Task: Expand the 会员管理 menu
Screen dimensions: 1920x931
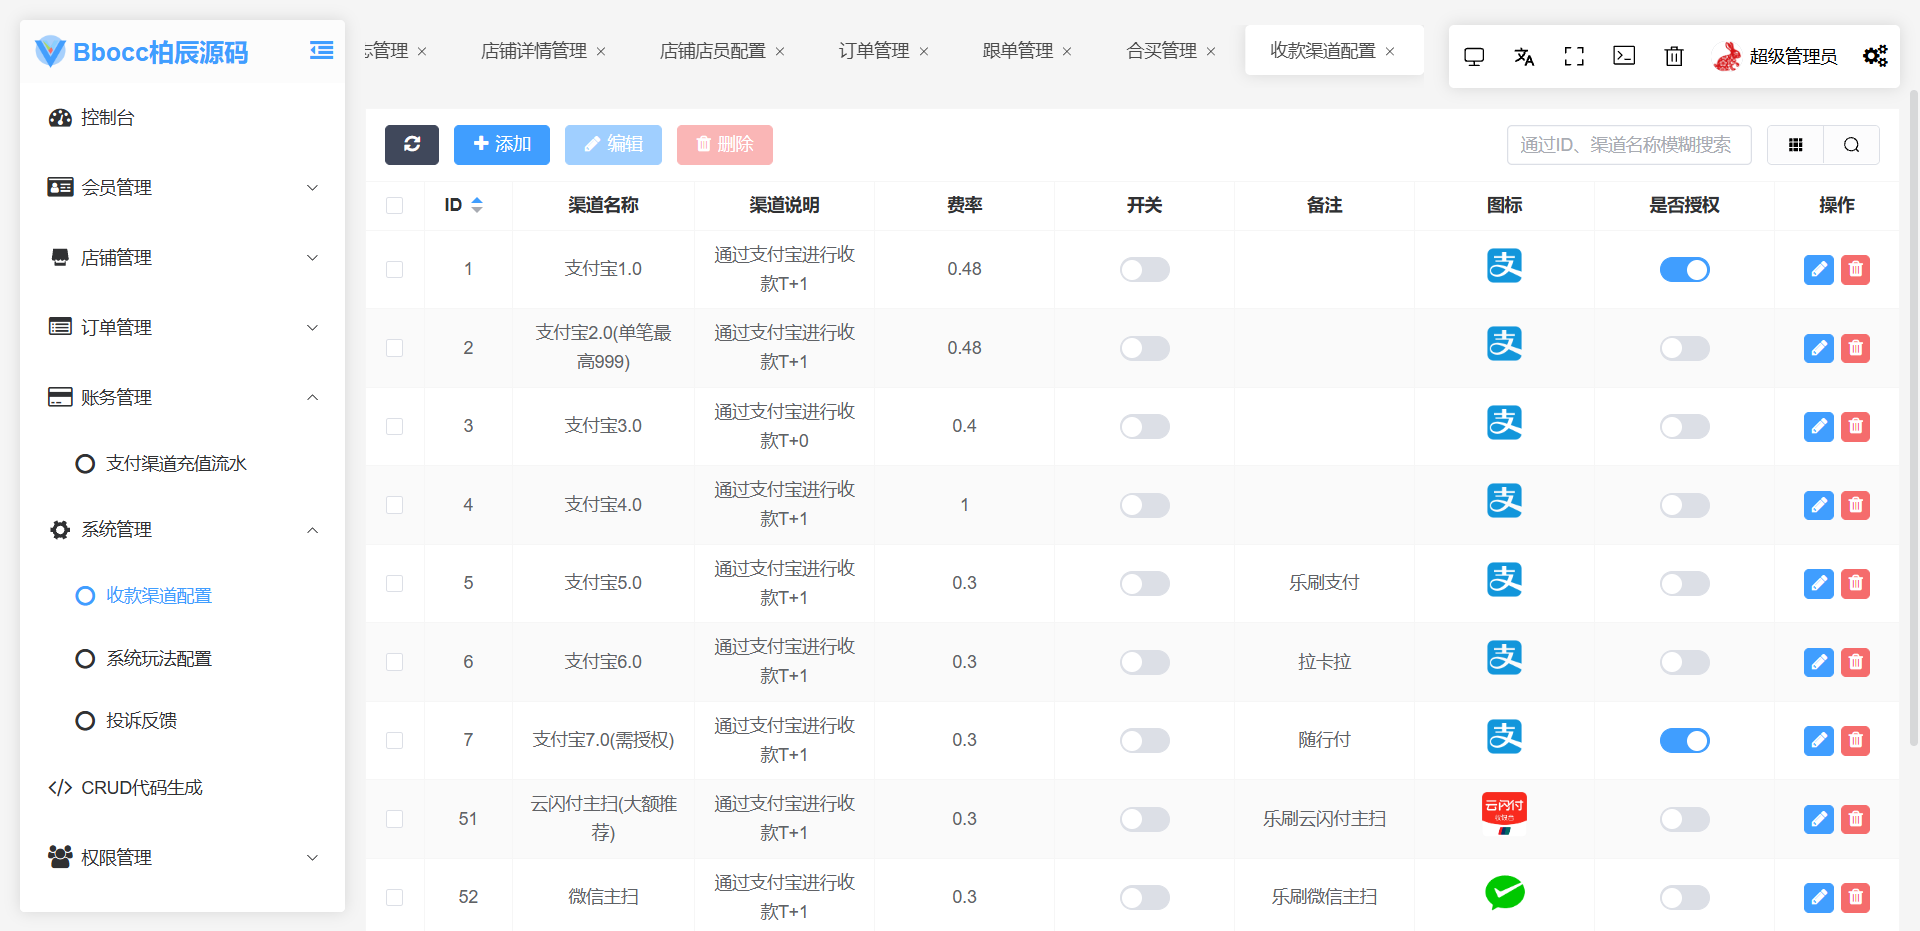Action: pyautogui.click(x=182, y=188)
